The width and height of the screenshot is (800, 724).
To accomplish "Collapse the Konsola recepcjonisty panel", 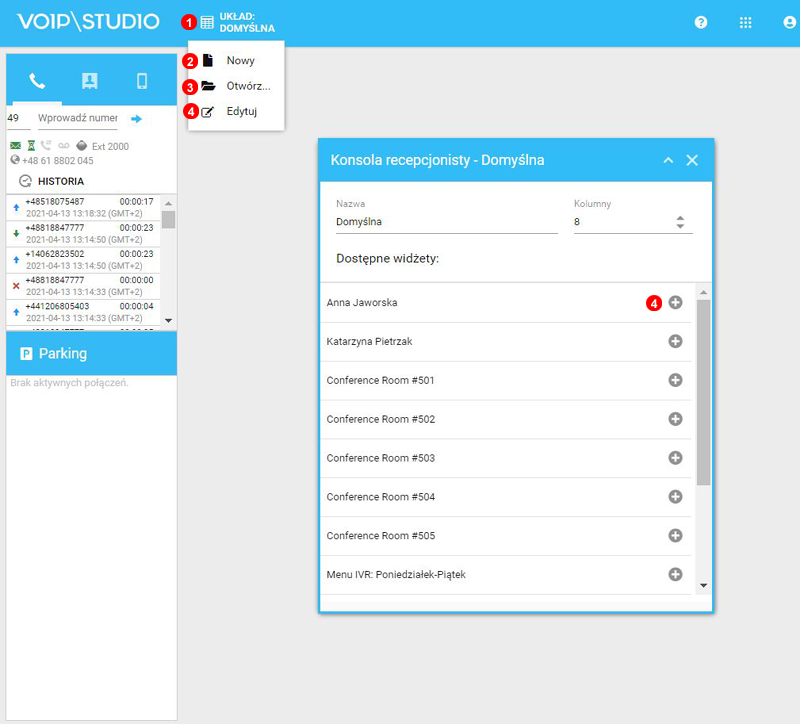I will point(668,160).
